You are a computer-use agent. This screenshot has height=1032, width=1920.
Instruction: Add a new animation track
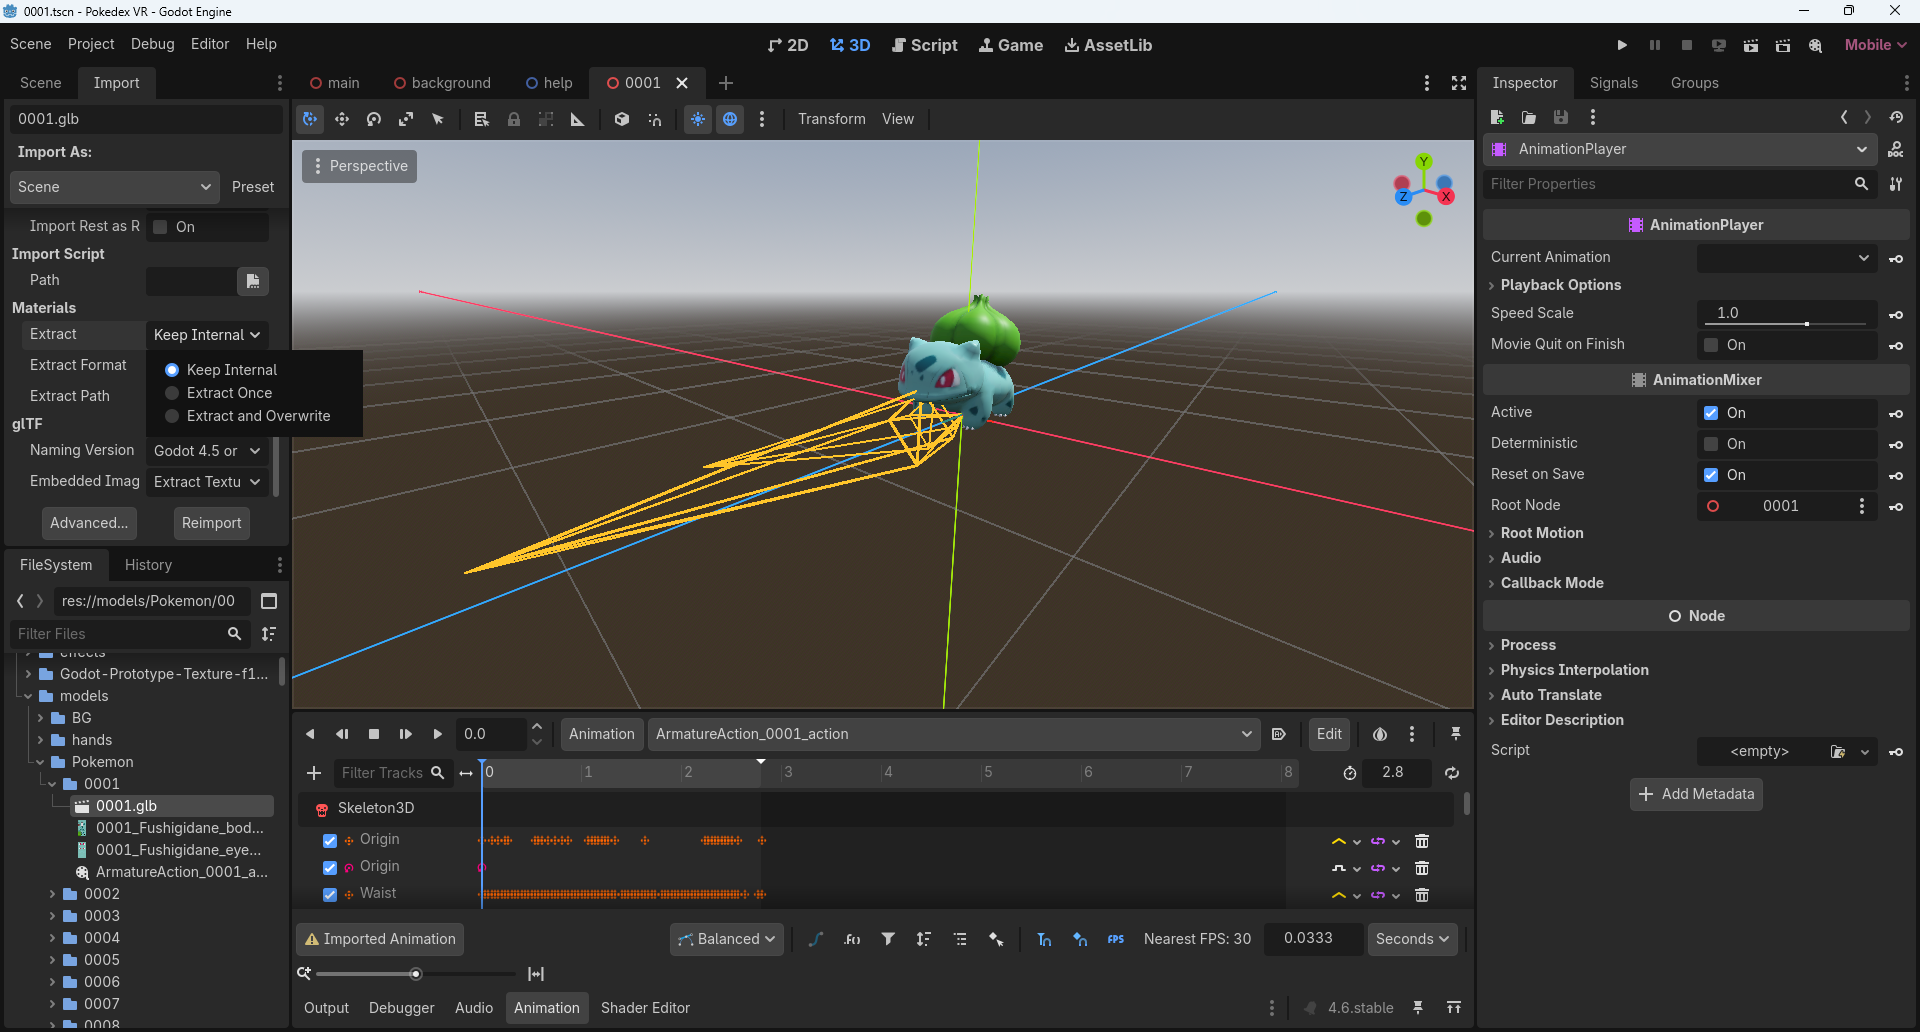coord(314,773)
